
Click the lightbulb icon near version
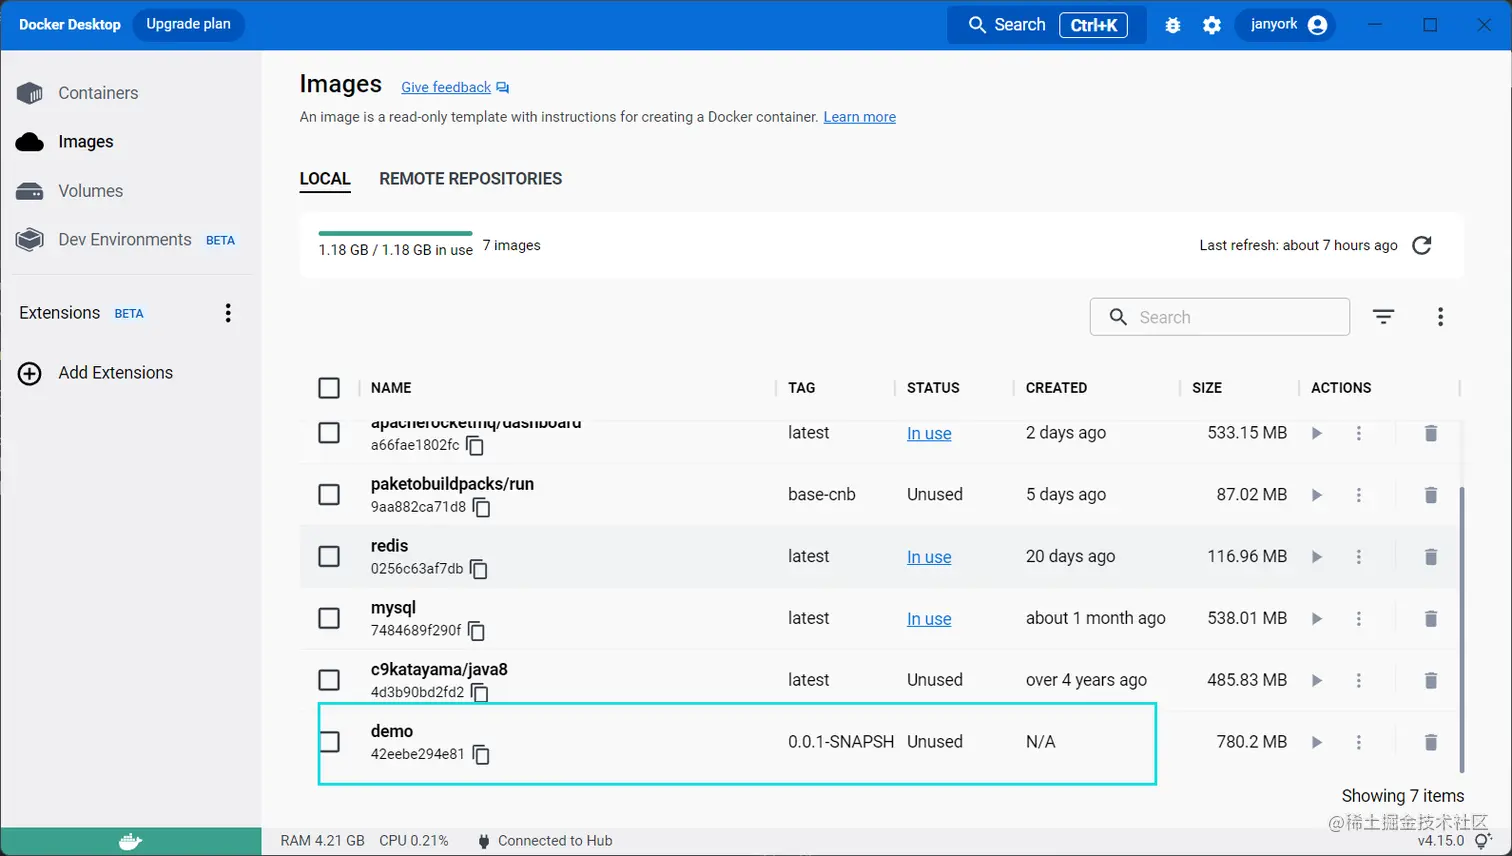pos(1483,842)
